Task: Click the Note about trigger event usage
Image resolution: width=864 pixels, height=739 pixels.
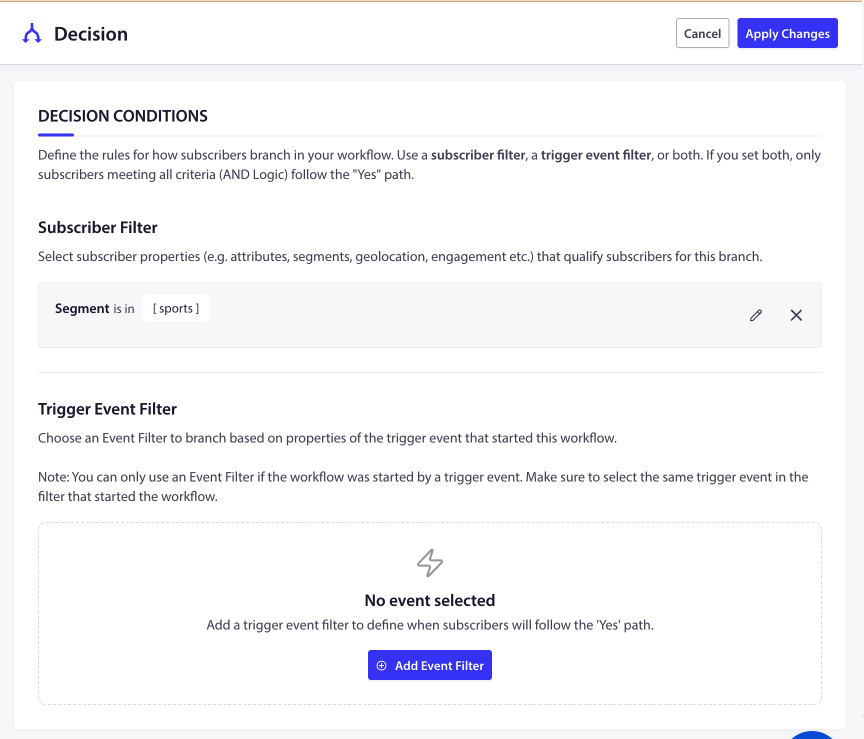Action: [422, 486]
